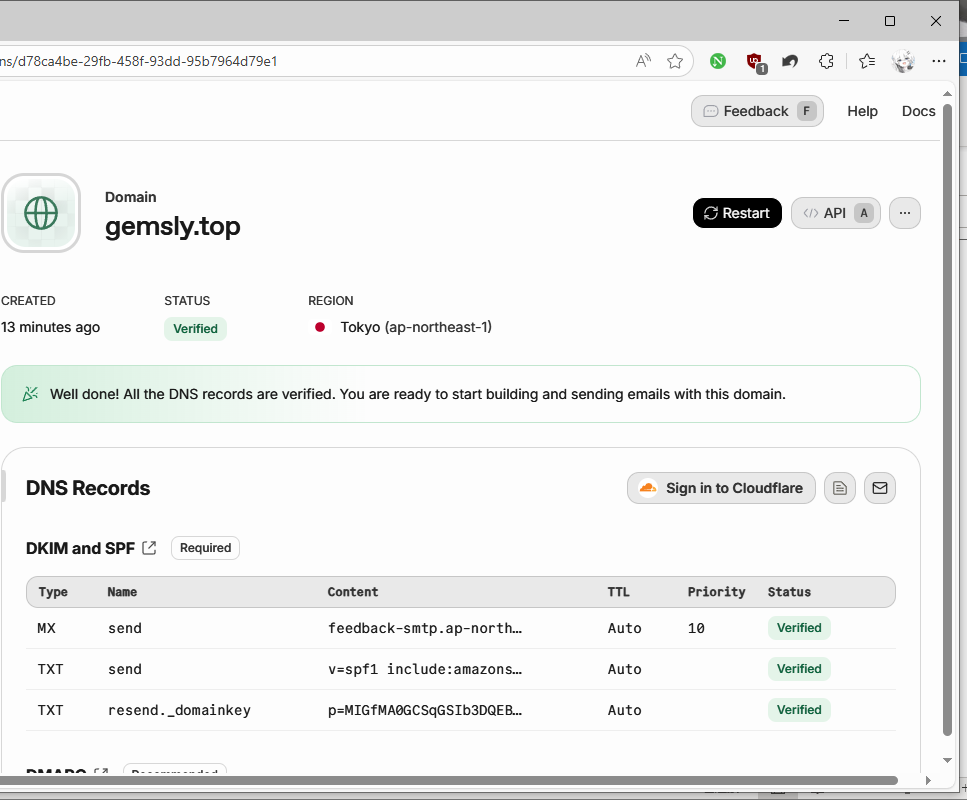Open the browser Extensions puzzle icon
Image resolution: width=967 pixels, height=800 pixels.
point(826,61)
